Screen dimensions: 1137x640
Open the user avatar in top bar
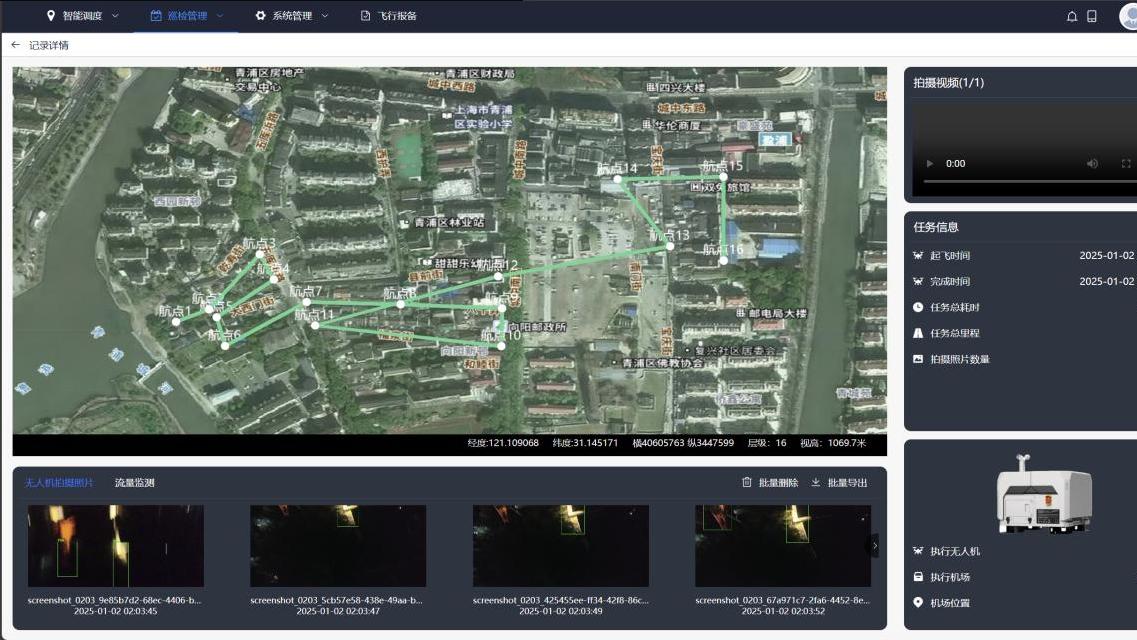coord(1128,16)
